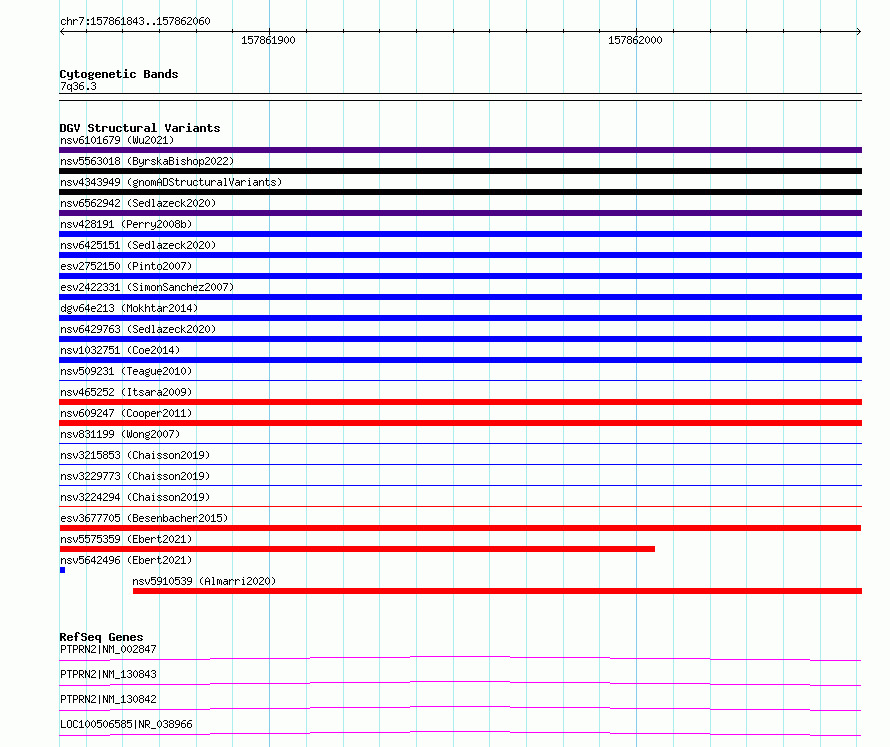Open nsv1032751 (Coe2014) variant label
Viewport: 890px width, 747px height.
pyautogui.click(x=120, y=350)
